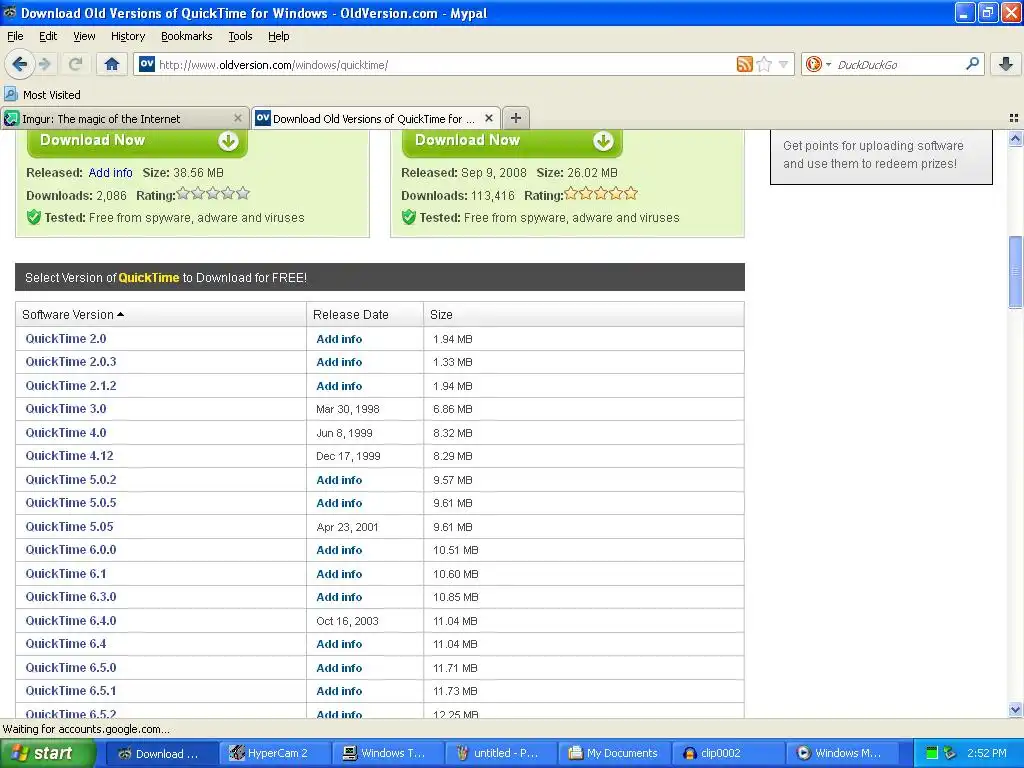
Task: Click the left green Download Now button
Action: [x=137, y=141]
